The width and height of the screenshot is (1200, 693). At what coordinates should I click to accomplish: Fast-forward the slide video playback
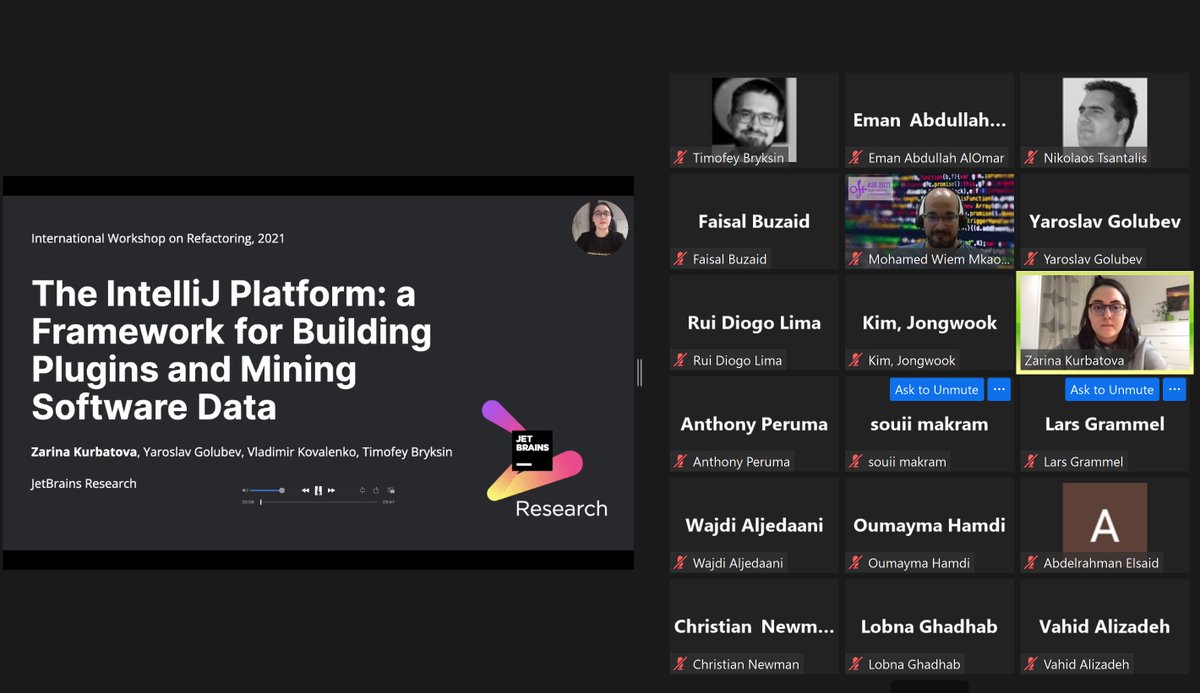click(x=331, y=490)
